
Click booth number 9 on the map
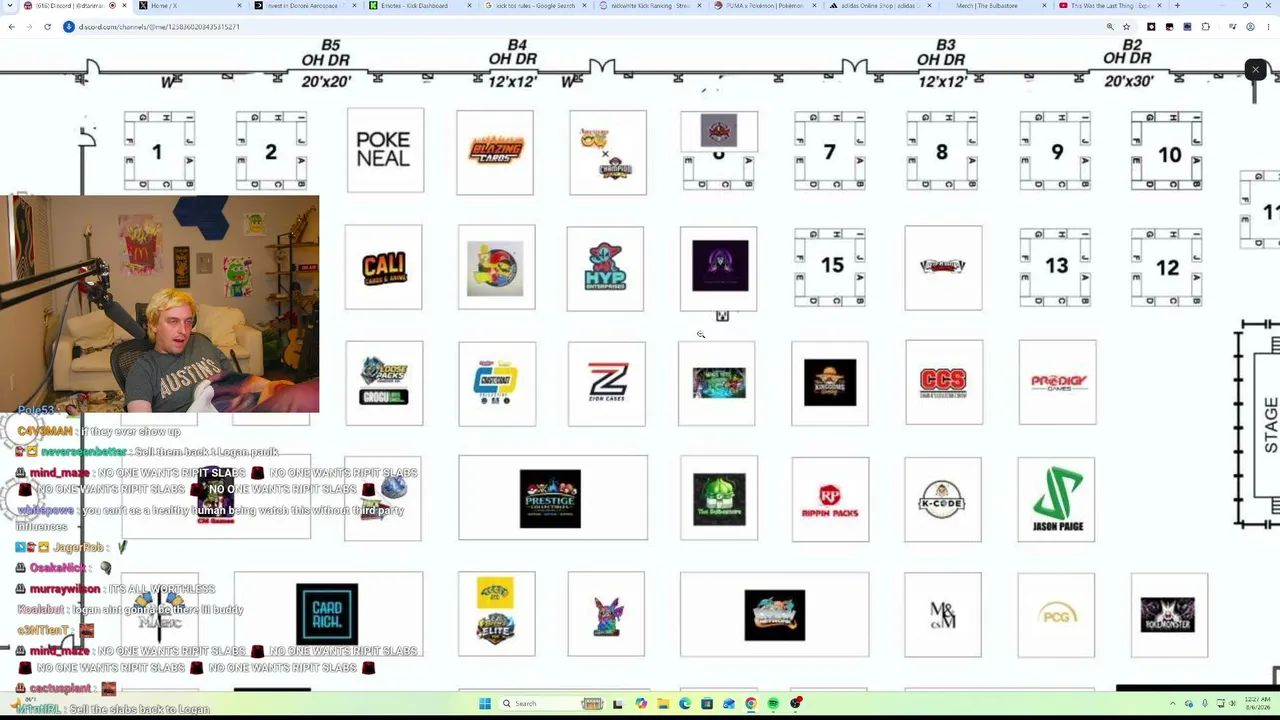click(1056, 152)
